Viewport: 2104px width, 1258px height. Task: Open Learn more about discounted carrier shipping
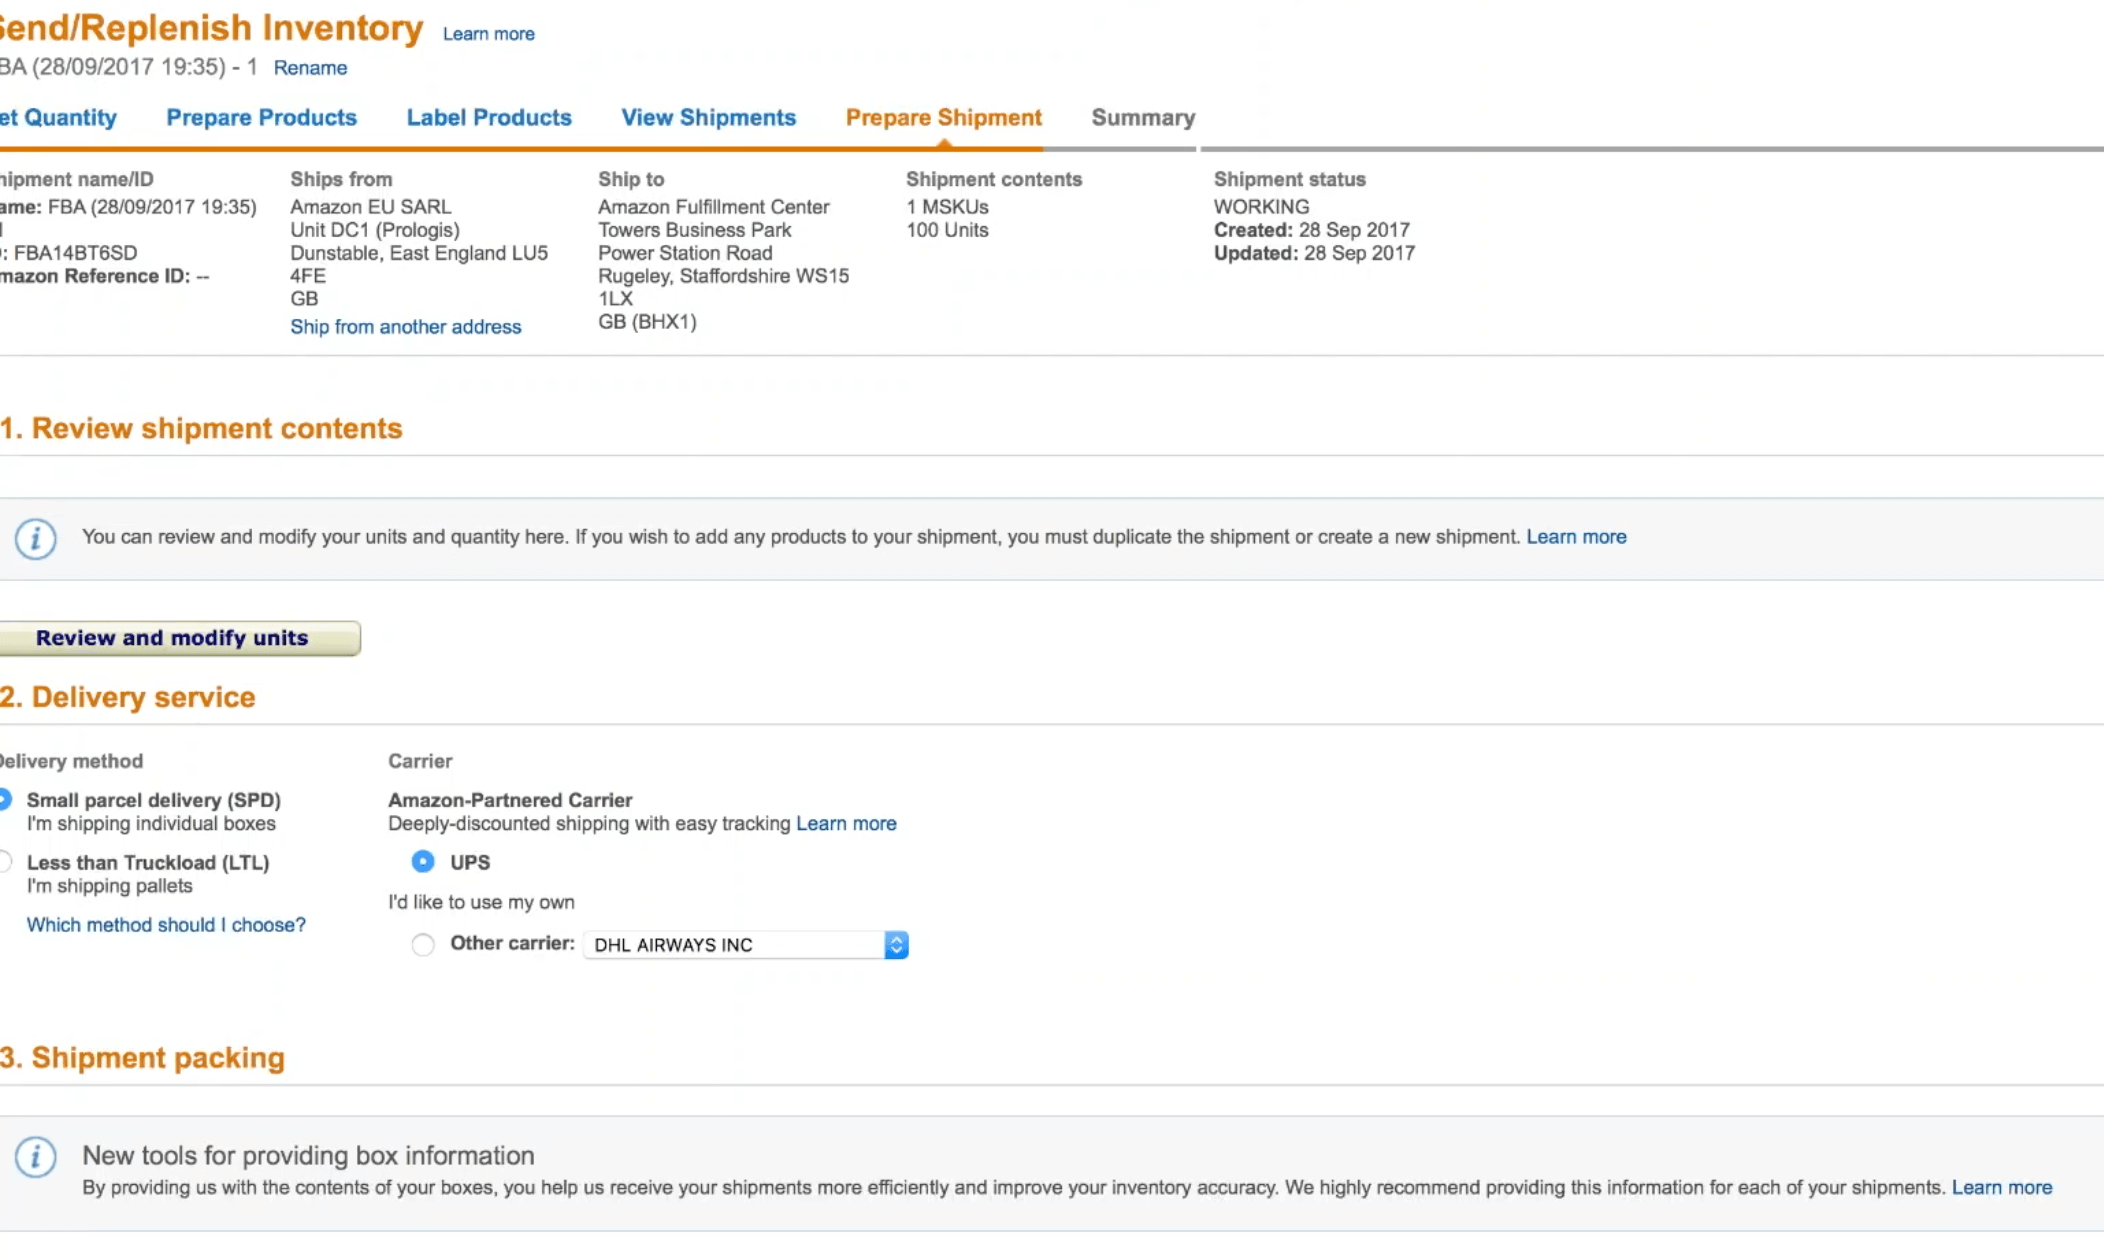tap(846, 823)
